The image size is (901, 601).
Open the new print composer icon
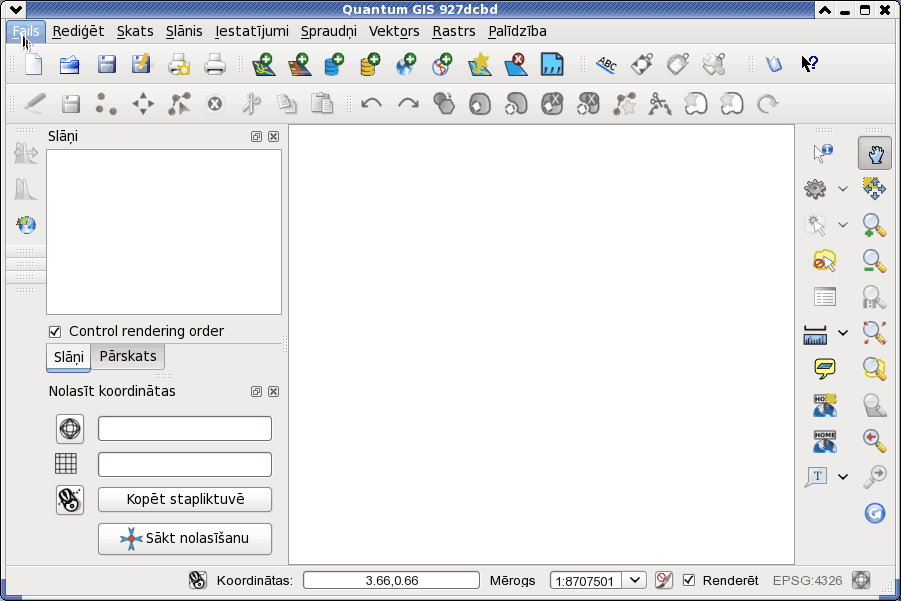179,64
